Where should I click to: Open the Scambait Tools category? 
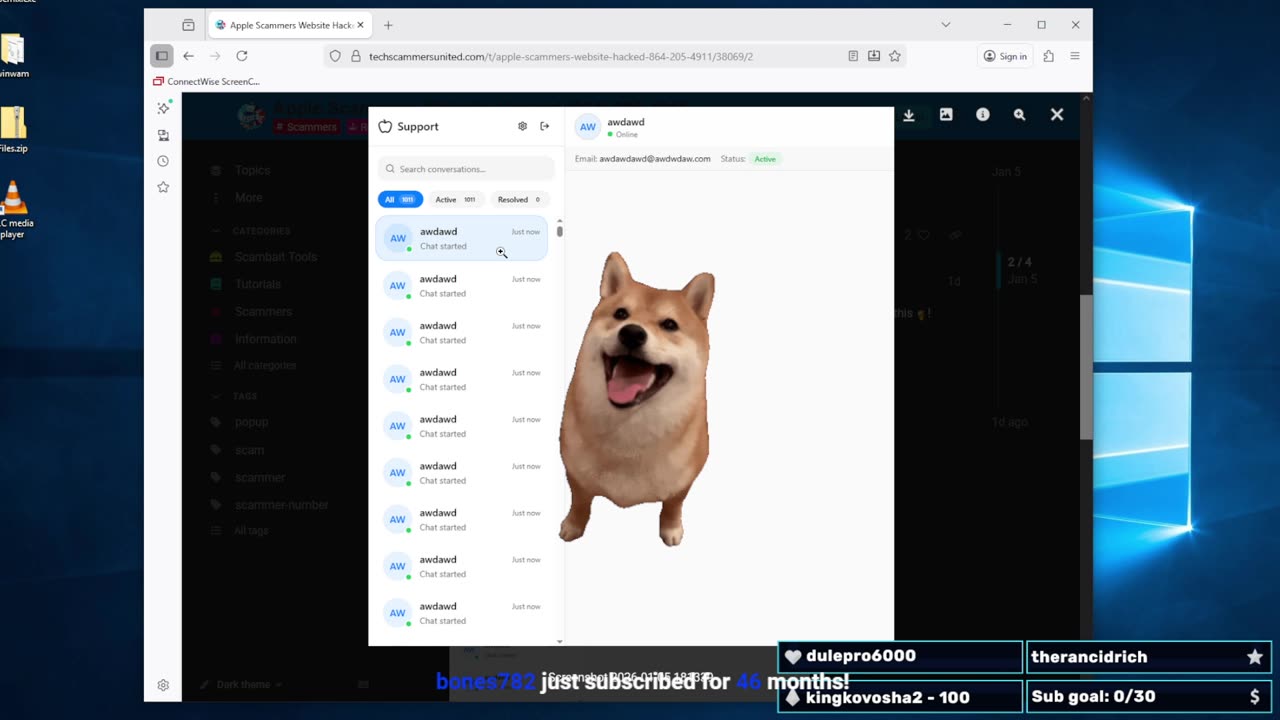[x=275, y=257]
